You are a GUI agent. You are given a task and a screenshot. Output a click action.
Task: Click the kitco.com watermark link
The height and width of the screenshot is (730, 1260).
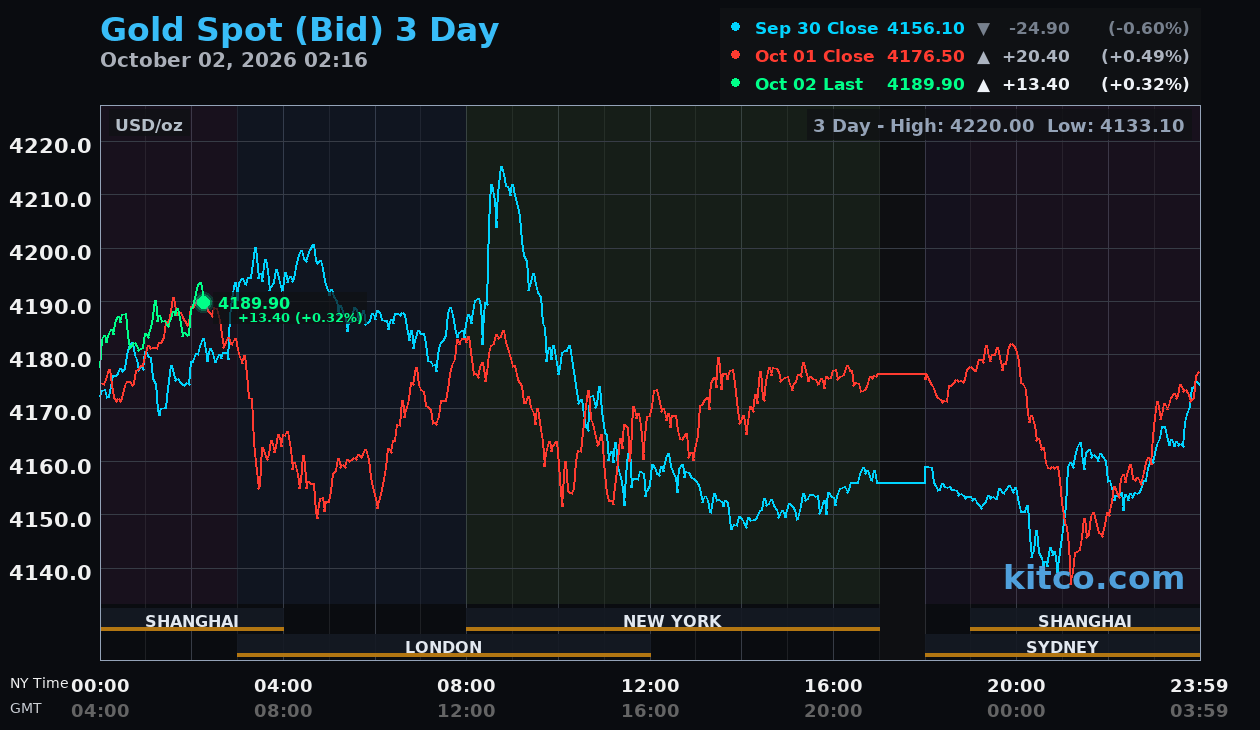click(x=1094, y=578)
